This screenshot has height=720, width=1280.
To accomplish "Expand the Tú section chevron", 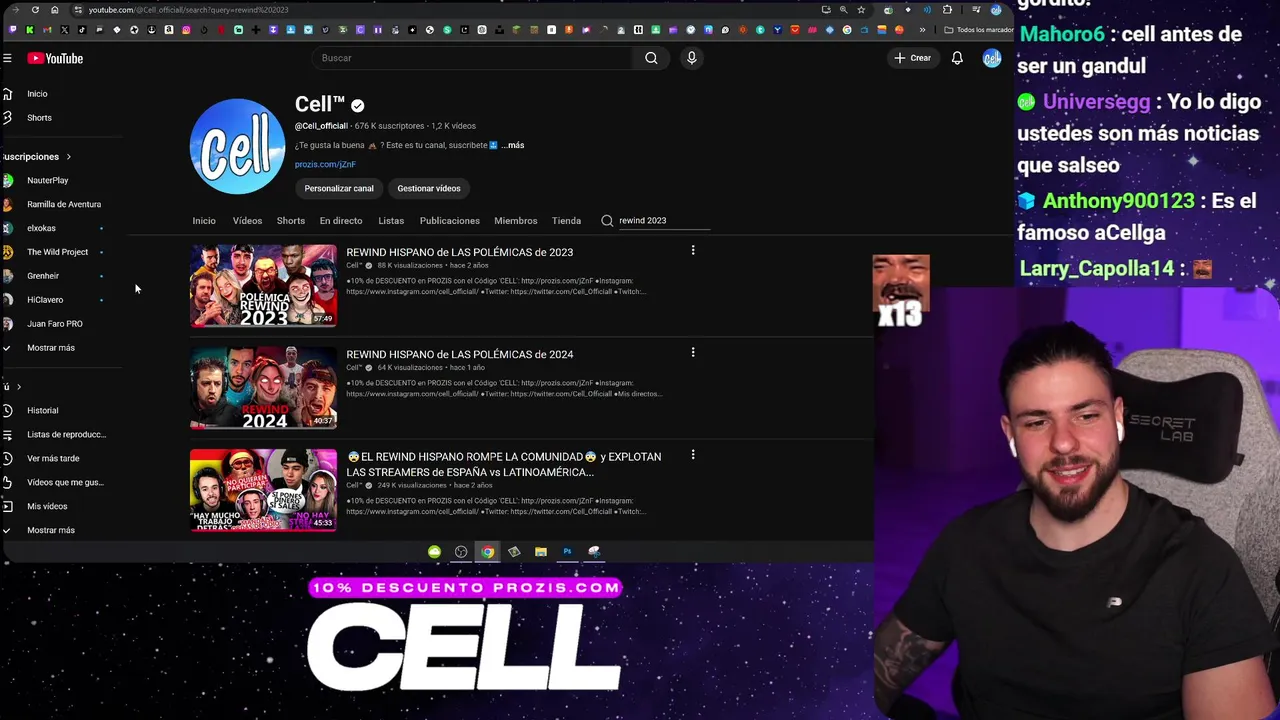I will click(x=18, y=387).
